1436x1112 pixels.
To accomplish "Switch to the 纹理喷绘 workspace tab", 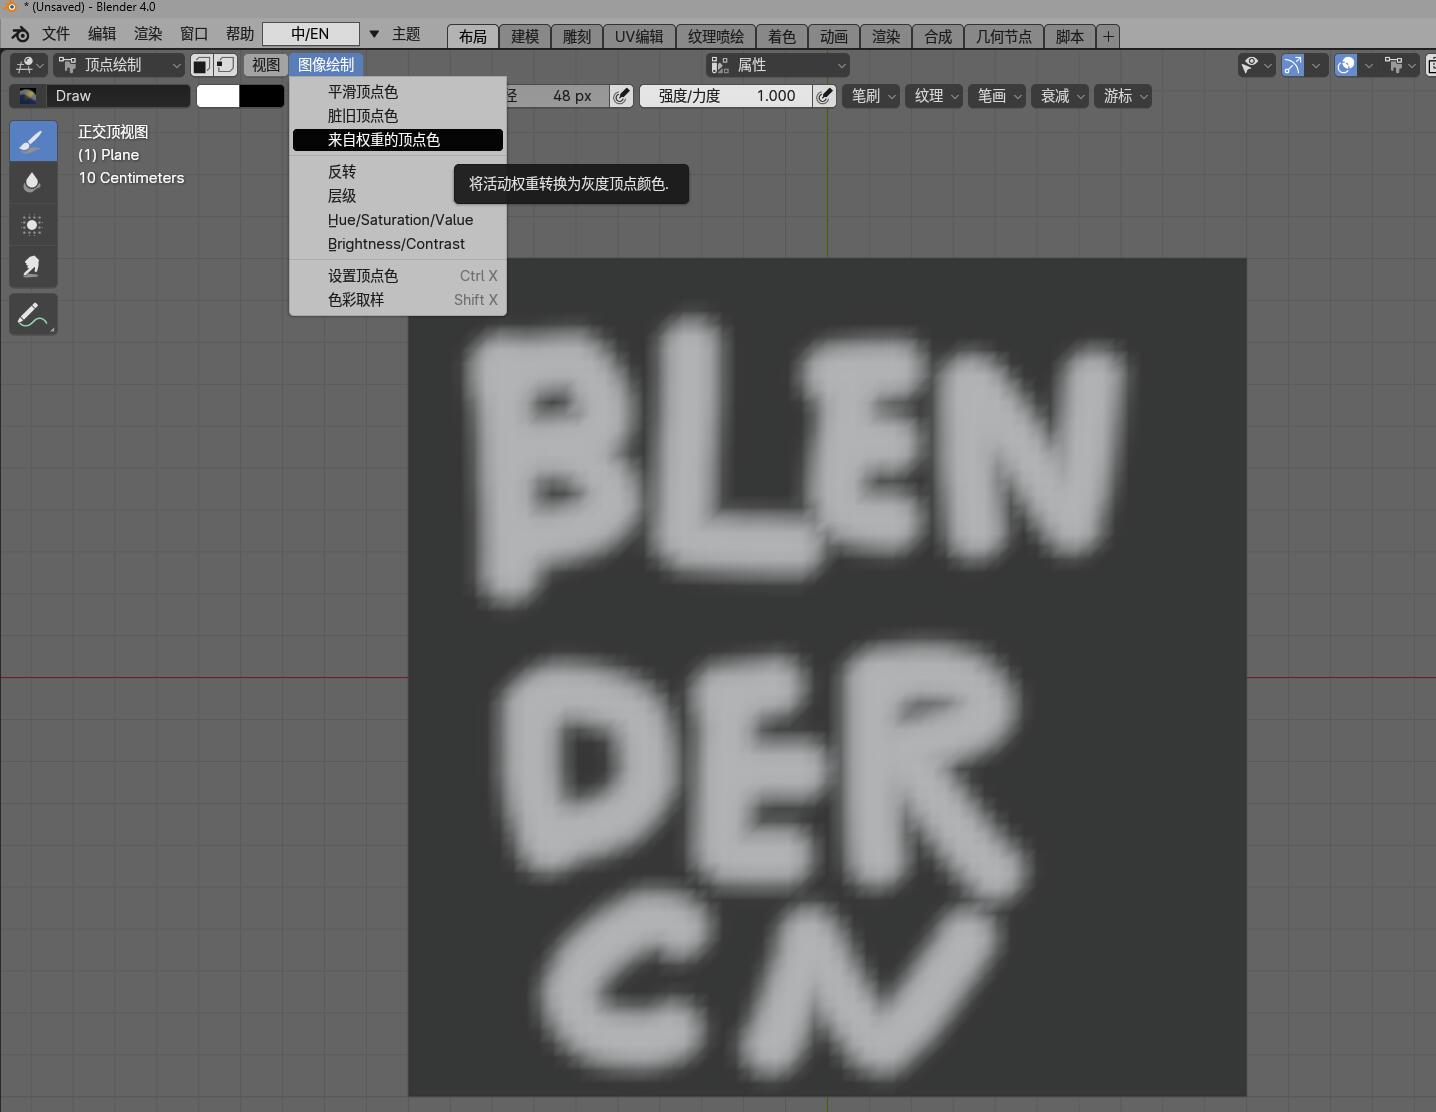I will pos(716,37).
